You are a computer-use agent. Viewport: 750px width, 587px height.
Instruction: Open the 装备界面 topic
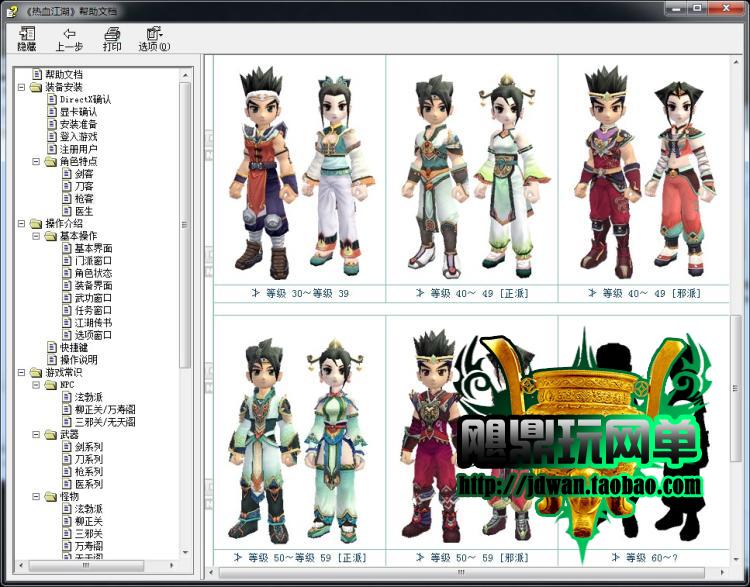(93, 286)
